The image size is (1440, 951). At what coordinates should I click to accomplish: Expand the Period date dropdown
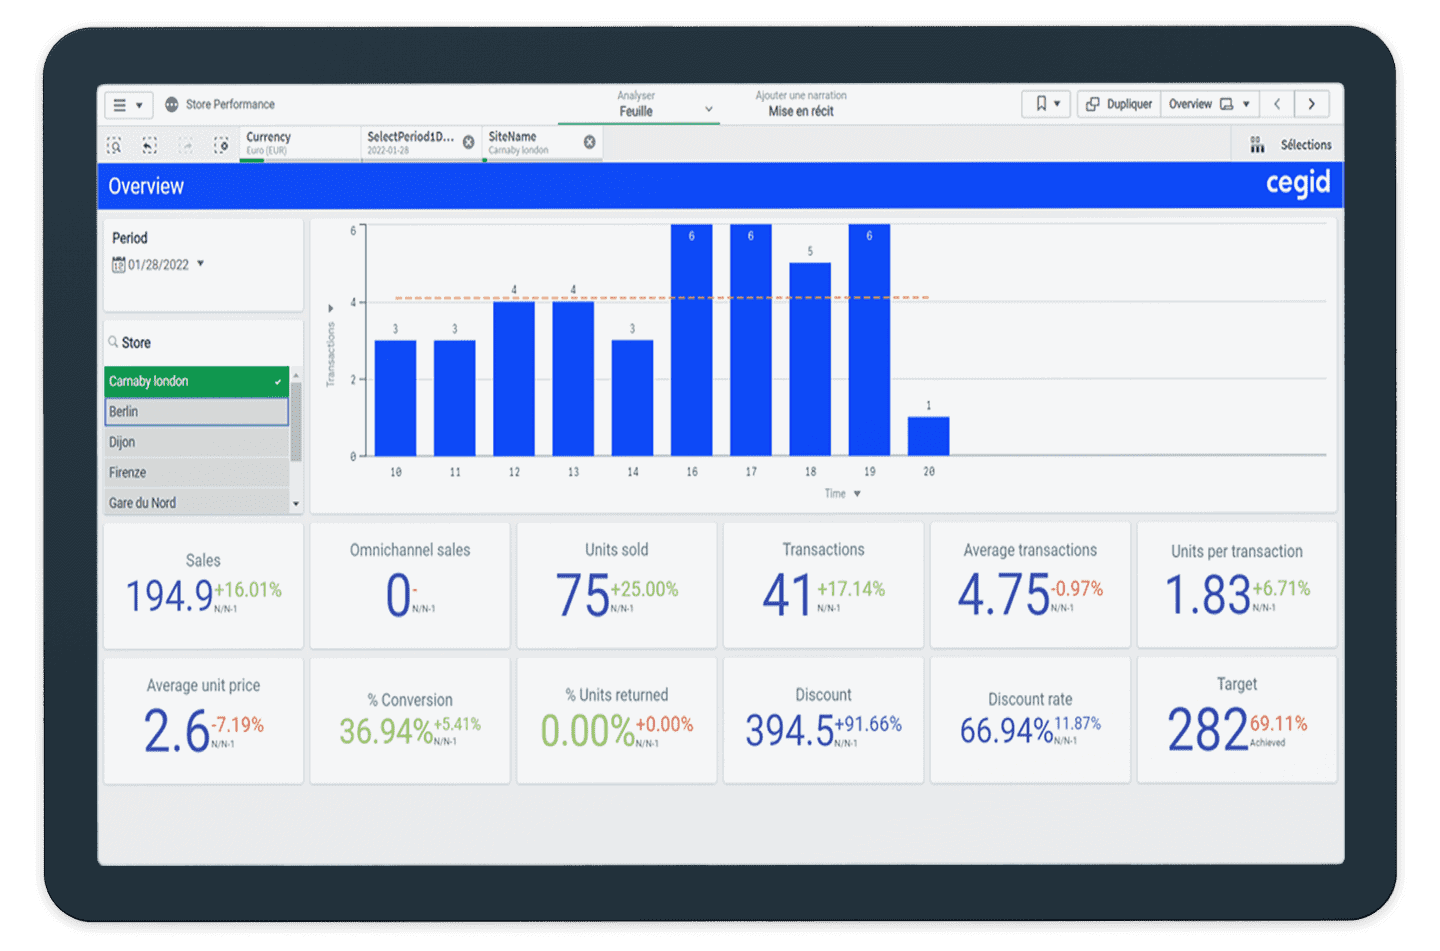(201, 264)
